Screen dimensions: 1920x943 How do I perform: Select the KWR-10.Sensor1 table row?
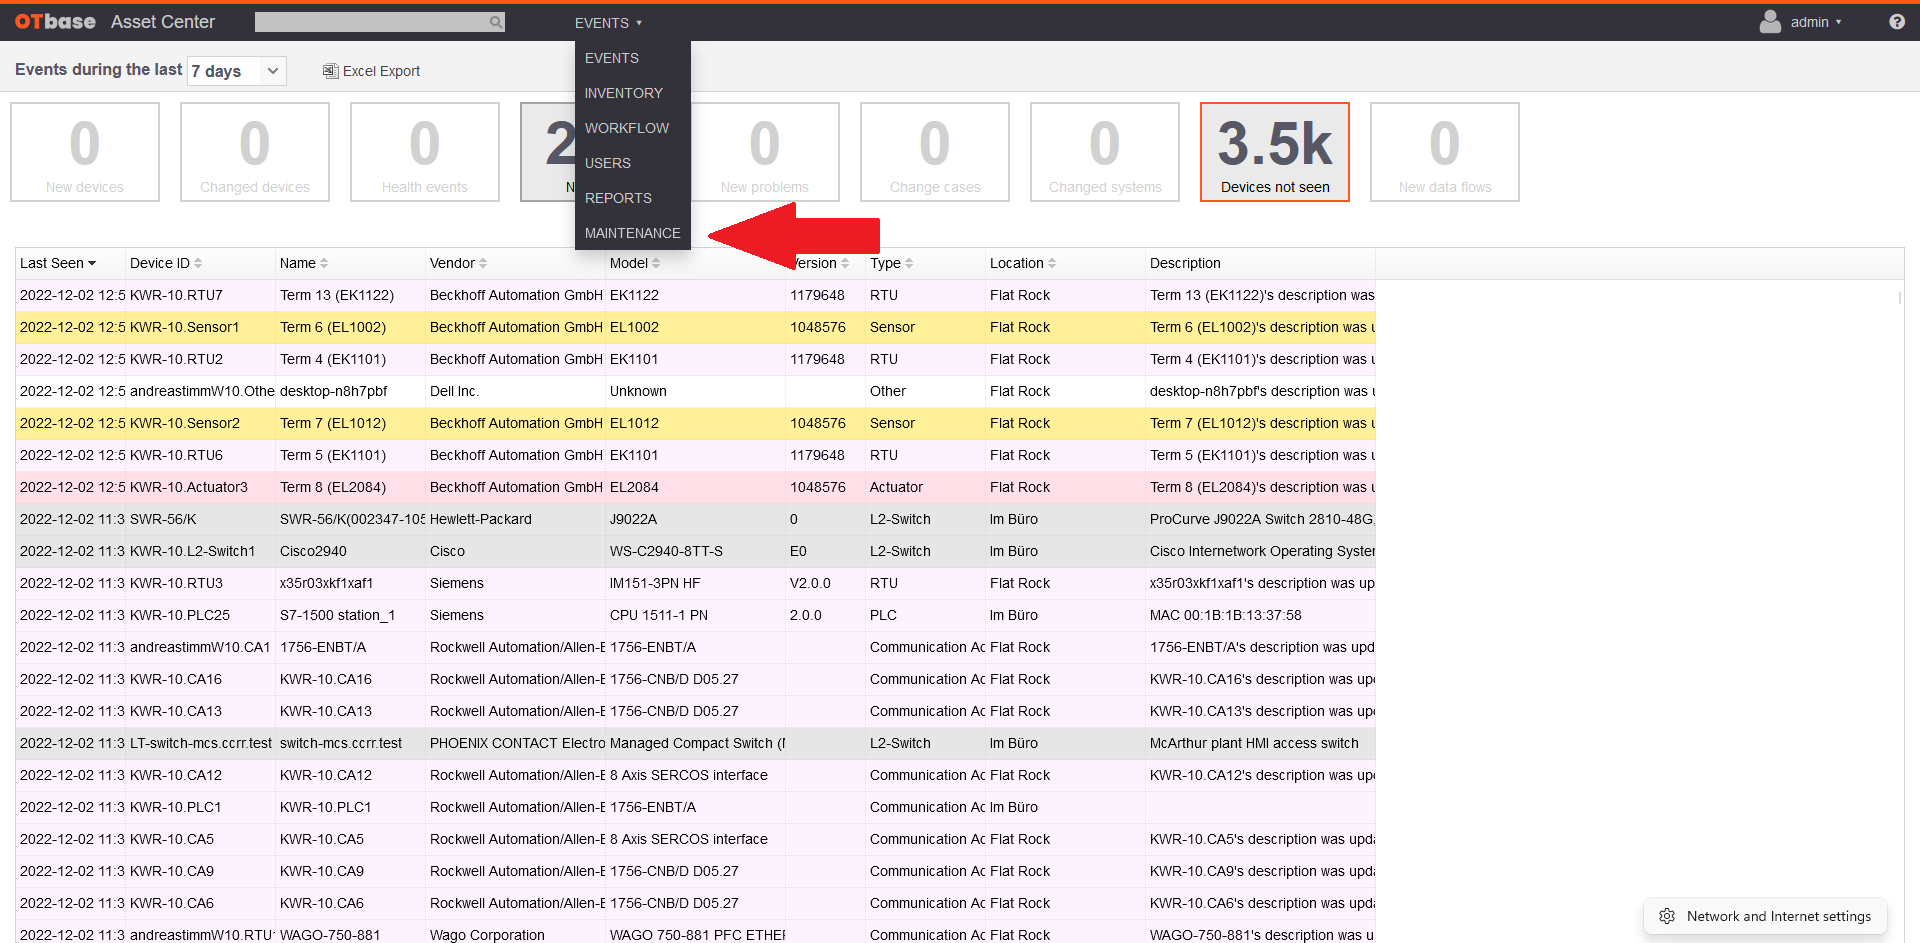695,327
